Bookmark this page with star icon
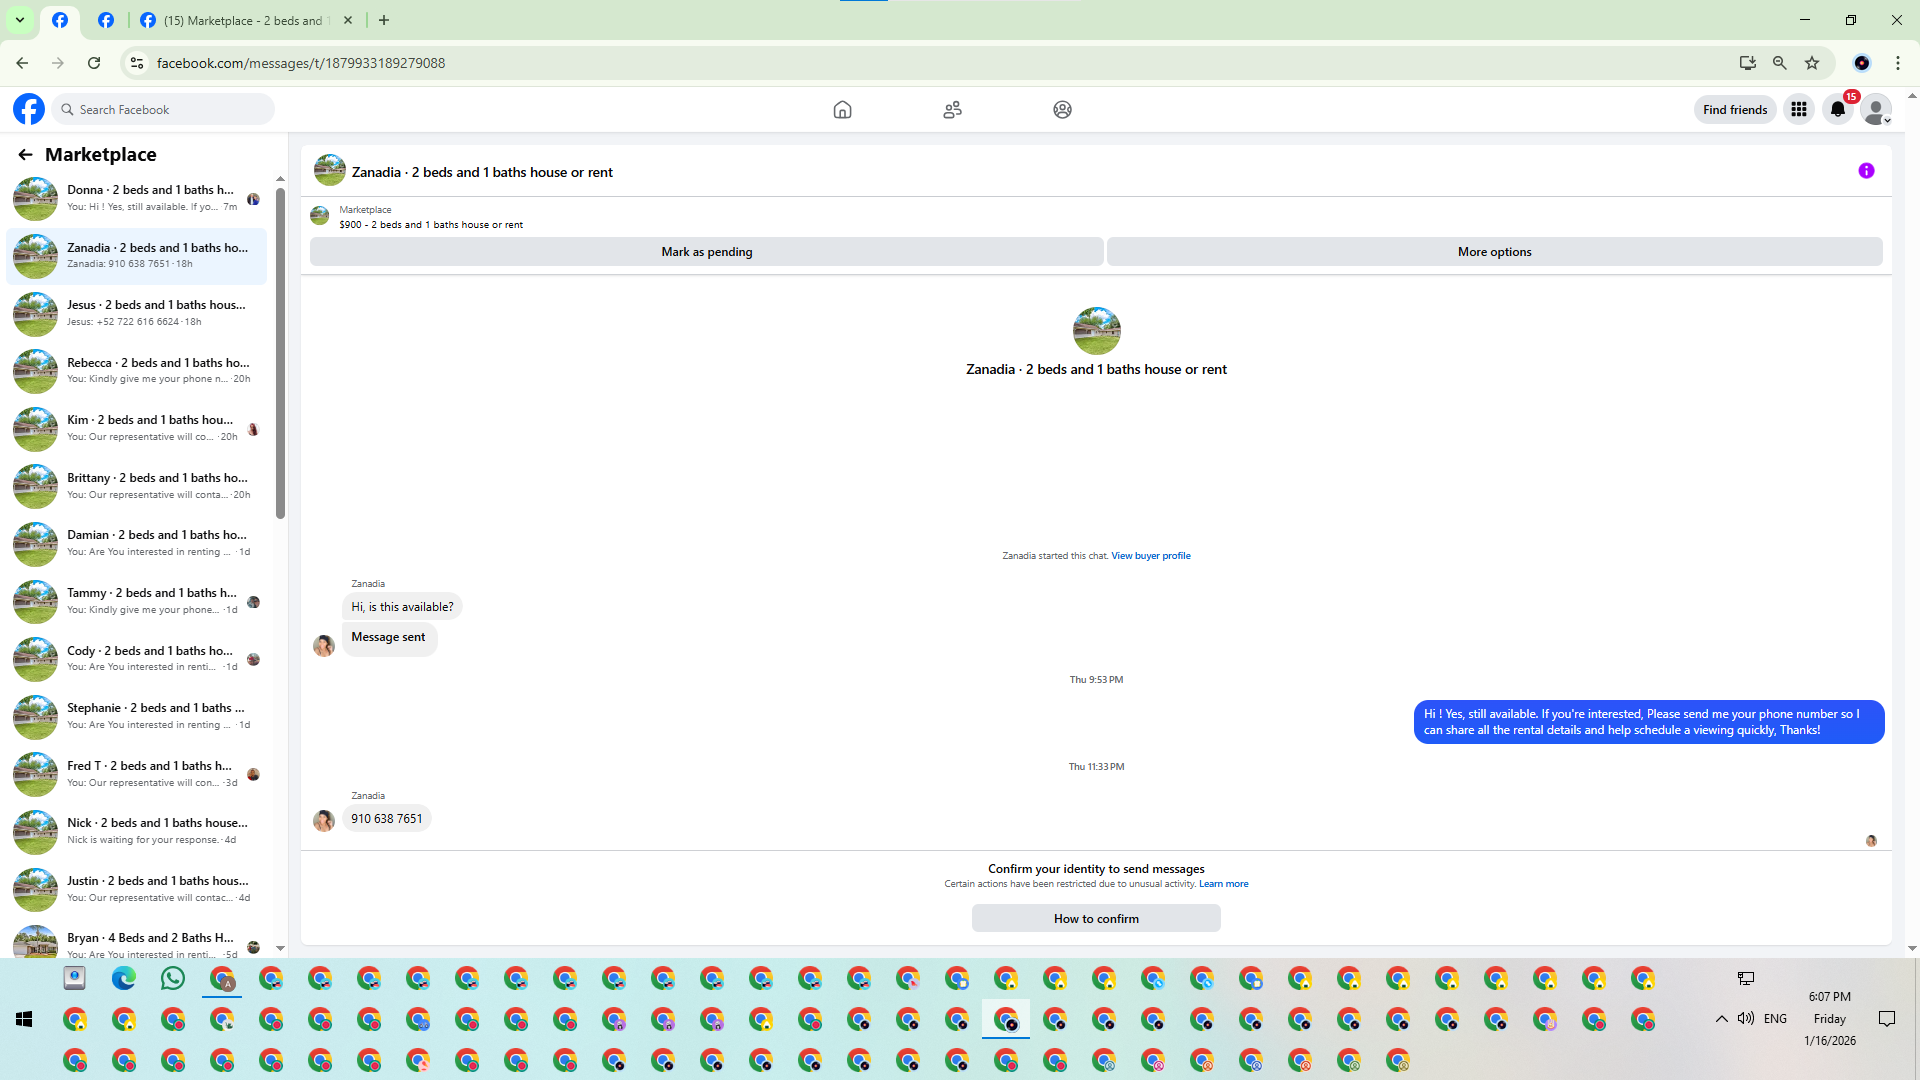This screenshot has height=1080, width=1920. 1812,63
